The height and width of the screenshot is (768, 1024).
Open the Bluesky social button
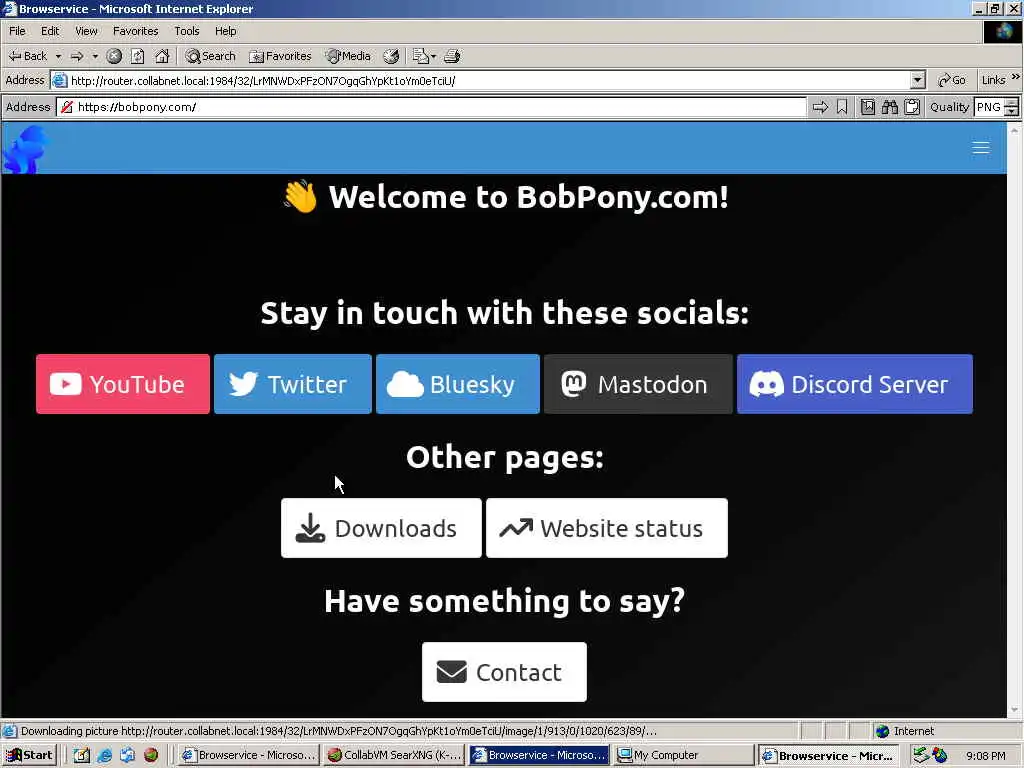pyautogui.click(x=458, y=384)
